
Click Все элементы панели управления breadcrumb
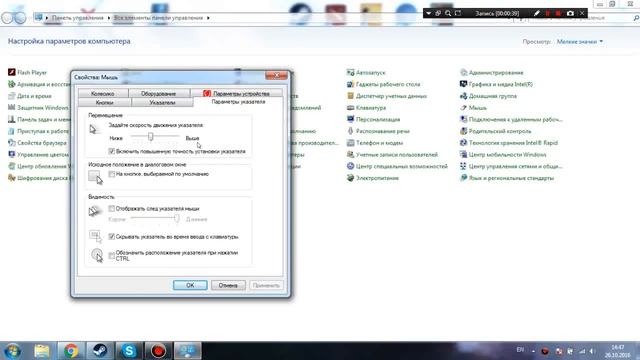[158, 18]
